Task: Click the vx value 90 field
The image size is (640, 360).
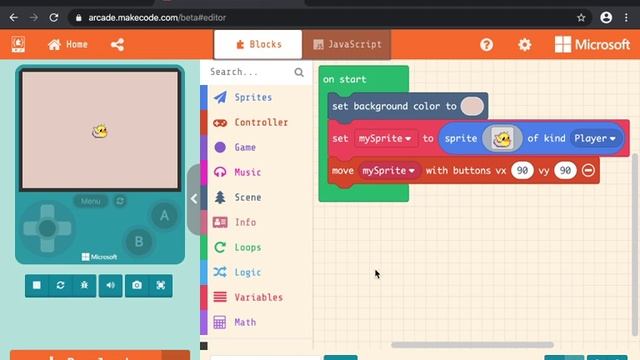Action: click(x=522, y=171)
